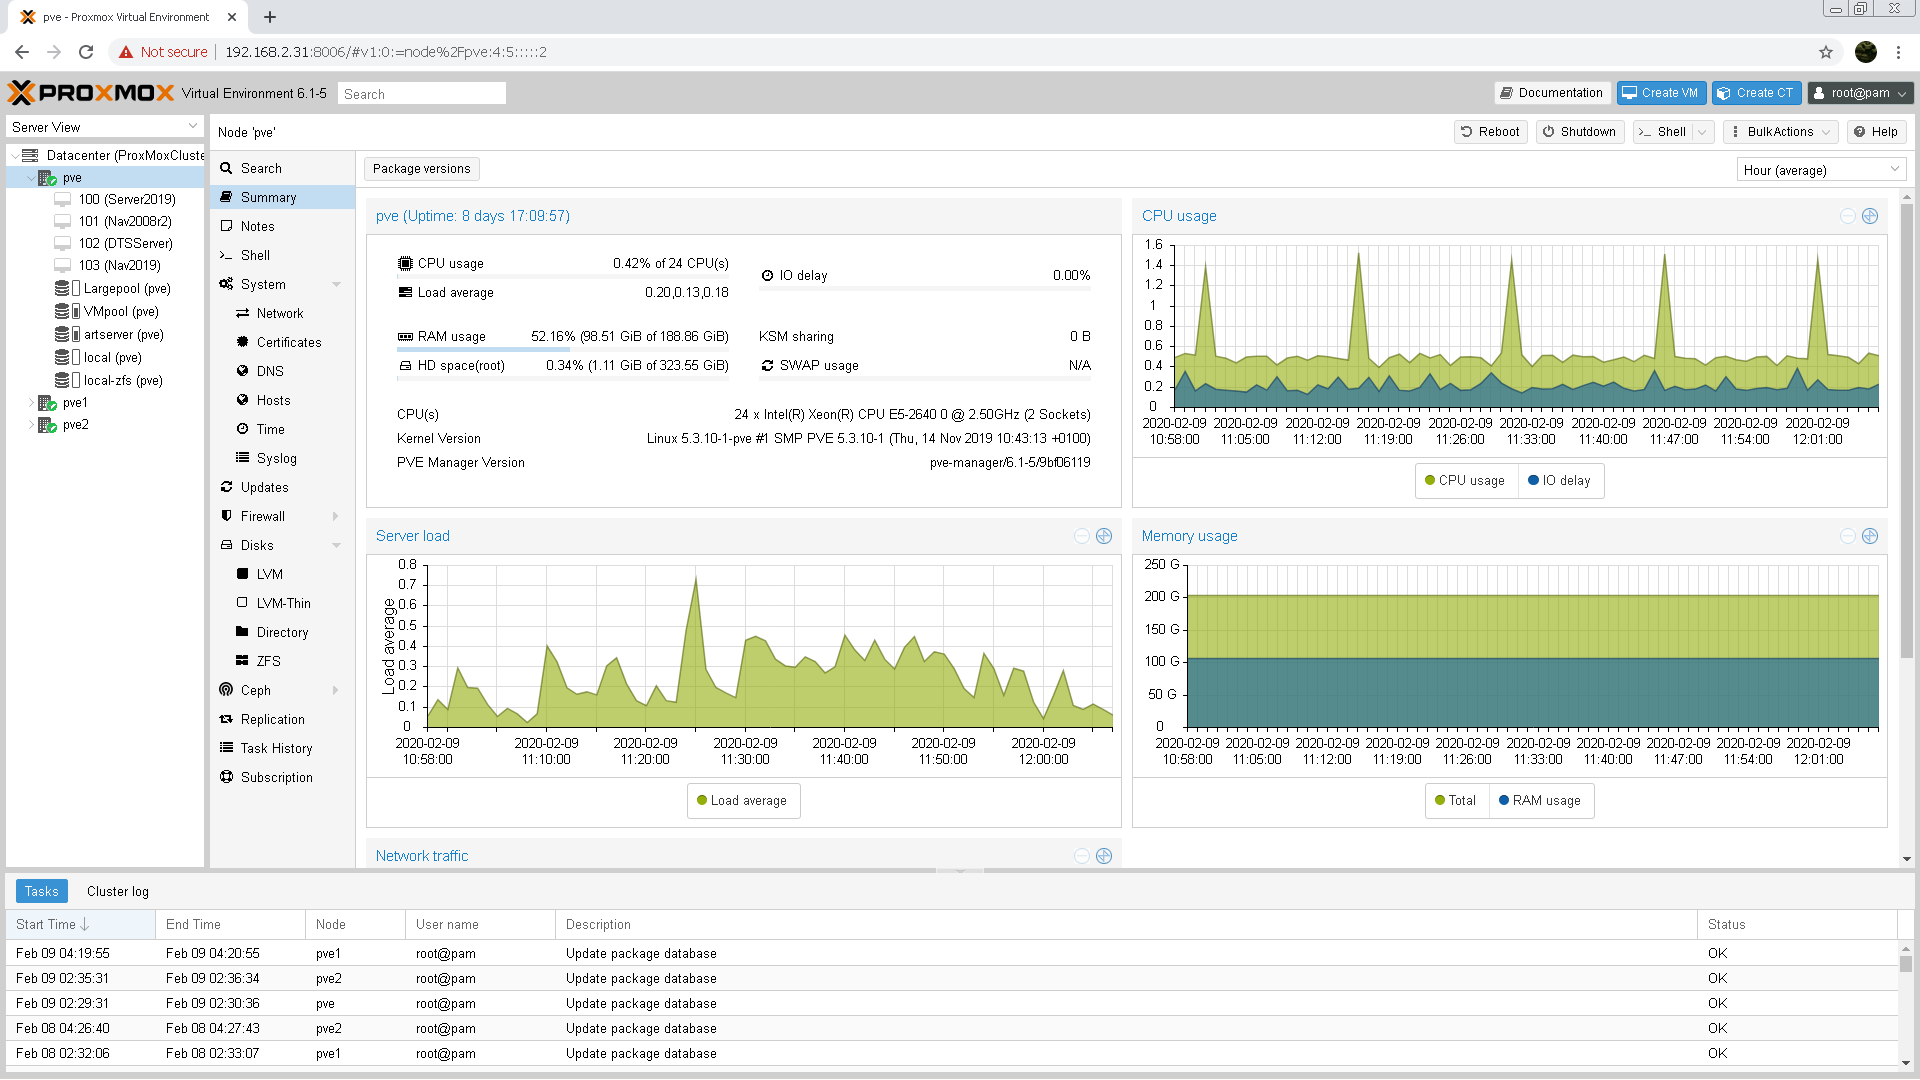Bookmark this page with star icon

pyautogui.click(x=1826, y=52)
